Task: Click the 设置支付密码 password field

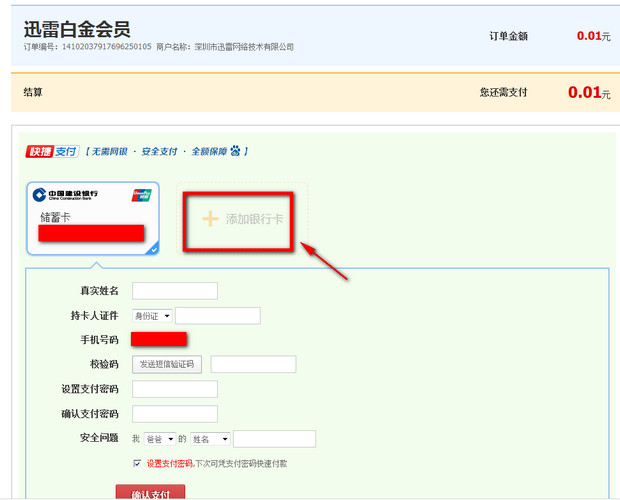Action: (174, 389)
